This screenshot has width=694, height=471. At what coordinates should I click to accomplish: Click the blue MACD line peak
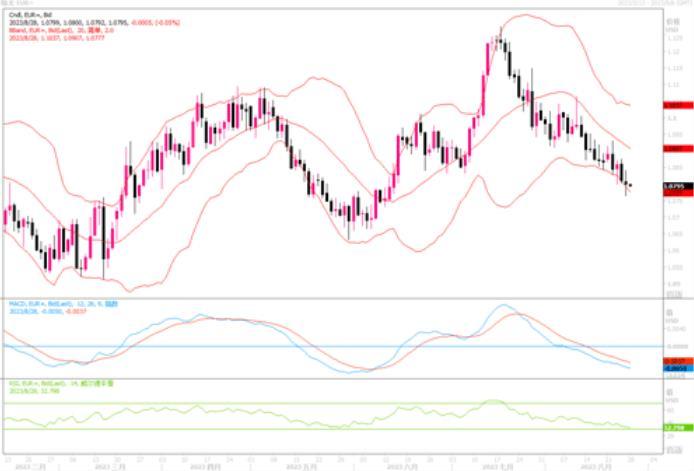tap(503, 306)
